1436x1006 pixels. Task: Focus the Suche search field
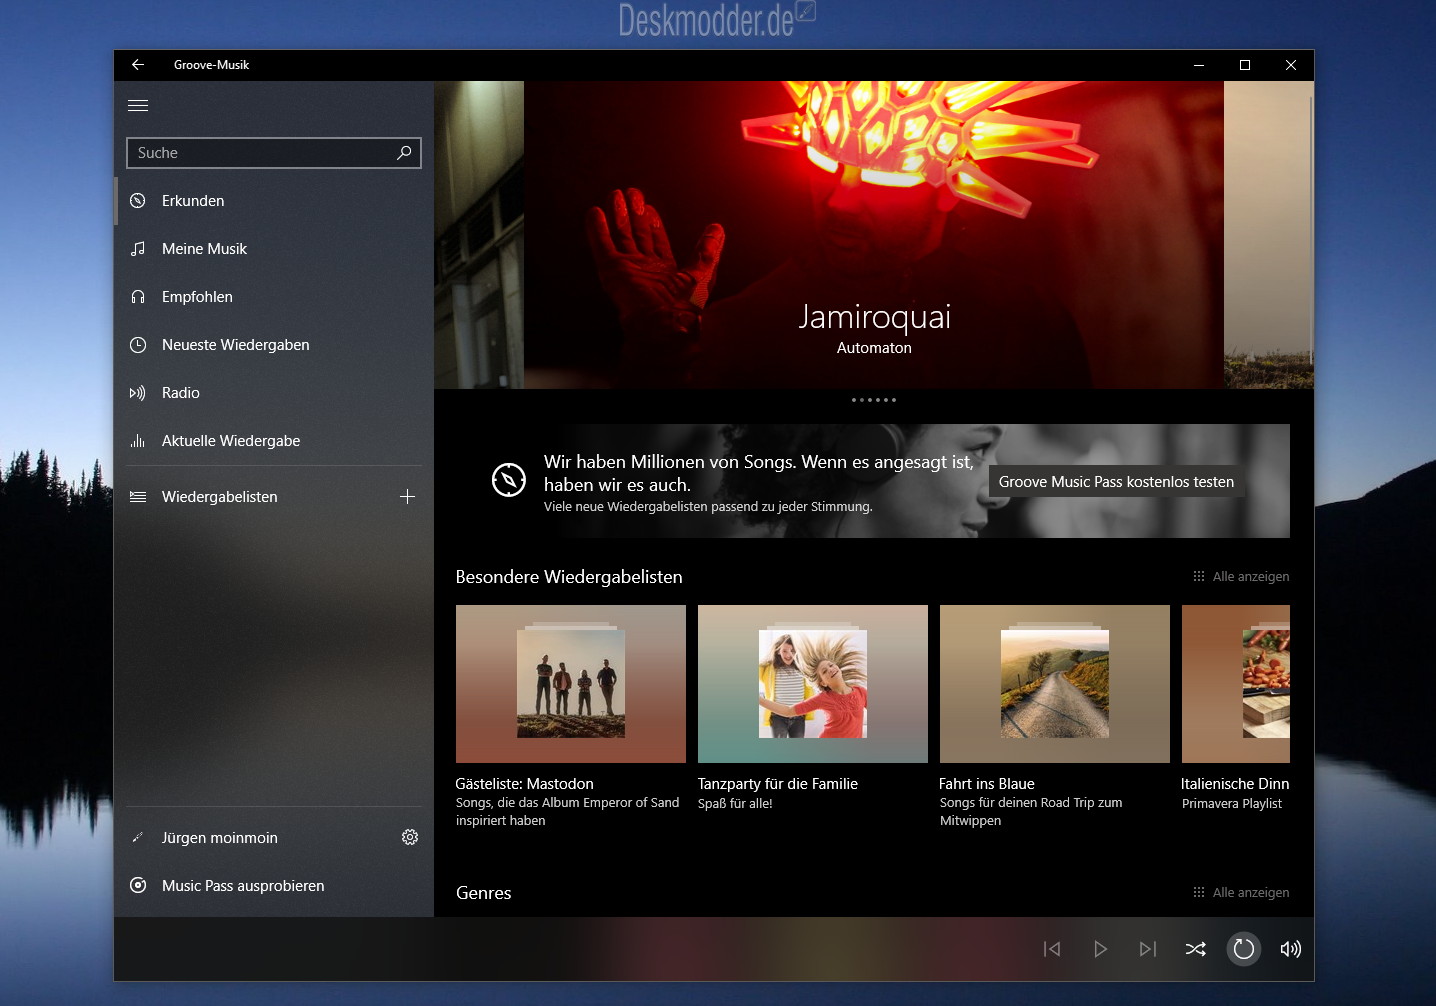274,153
